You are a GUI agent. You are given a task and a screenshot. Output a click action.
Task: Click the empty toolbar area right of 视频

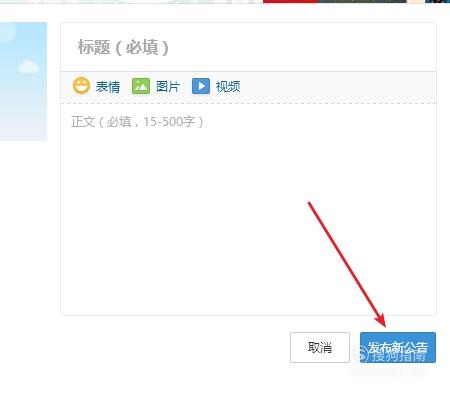tap(337, 87)
